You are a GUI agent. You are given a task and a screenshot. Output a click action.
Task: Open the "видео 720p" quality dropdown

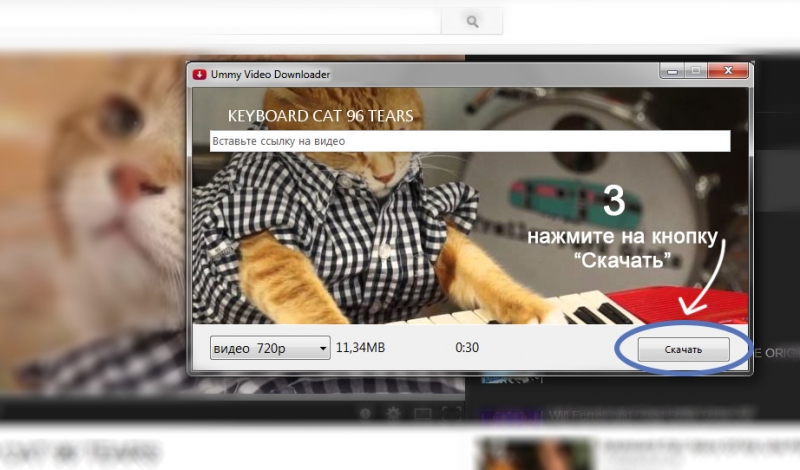[270, 348]
